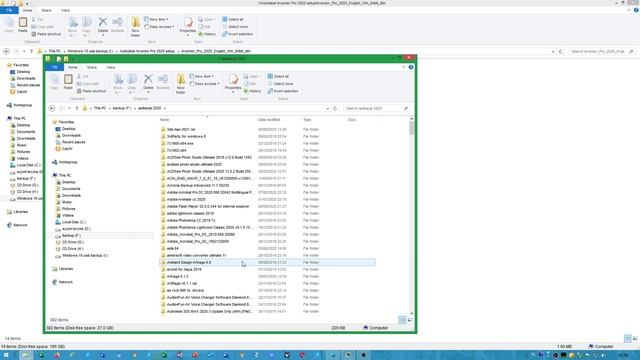Click New folder in the back Inventor window
Screen dimensions: 640x360
pyautogui.click(x=136, y=27)
